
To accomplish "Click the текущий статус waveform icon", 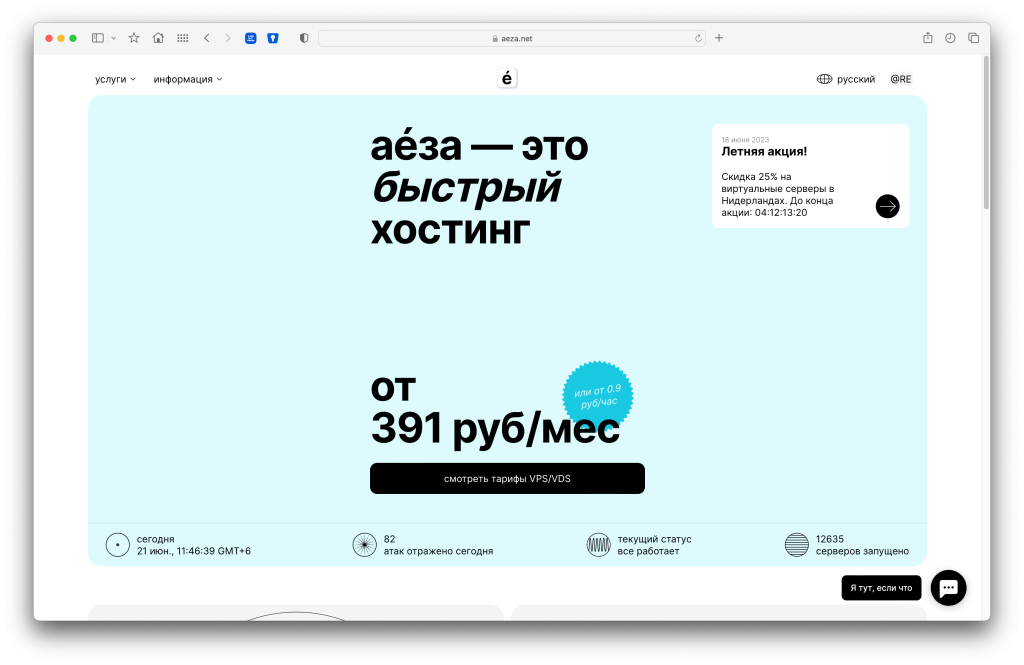I will tap(598, 545).
